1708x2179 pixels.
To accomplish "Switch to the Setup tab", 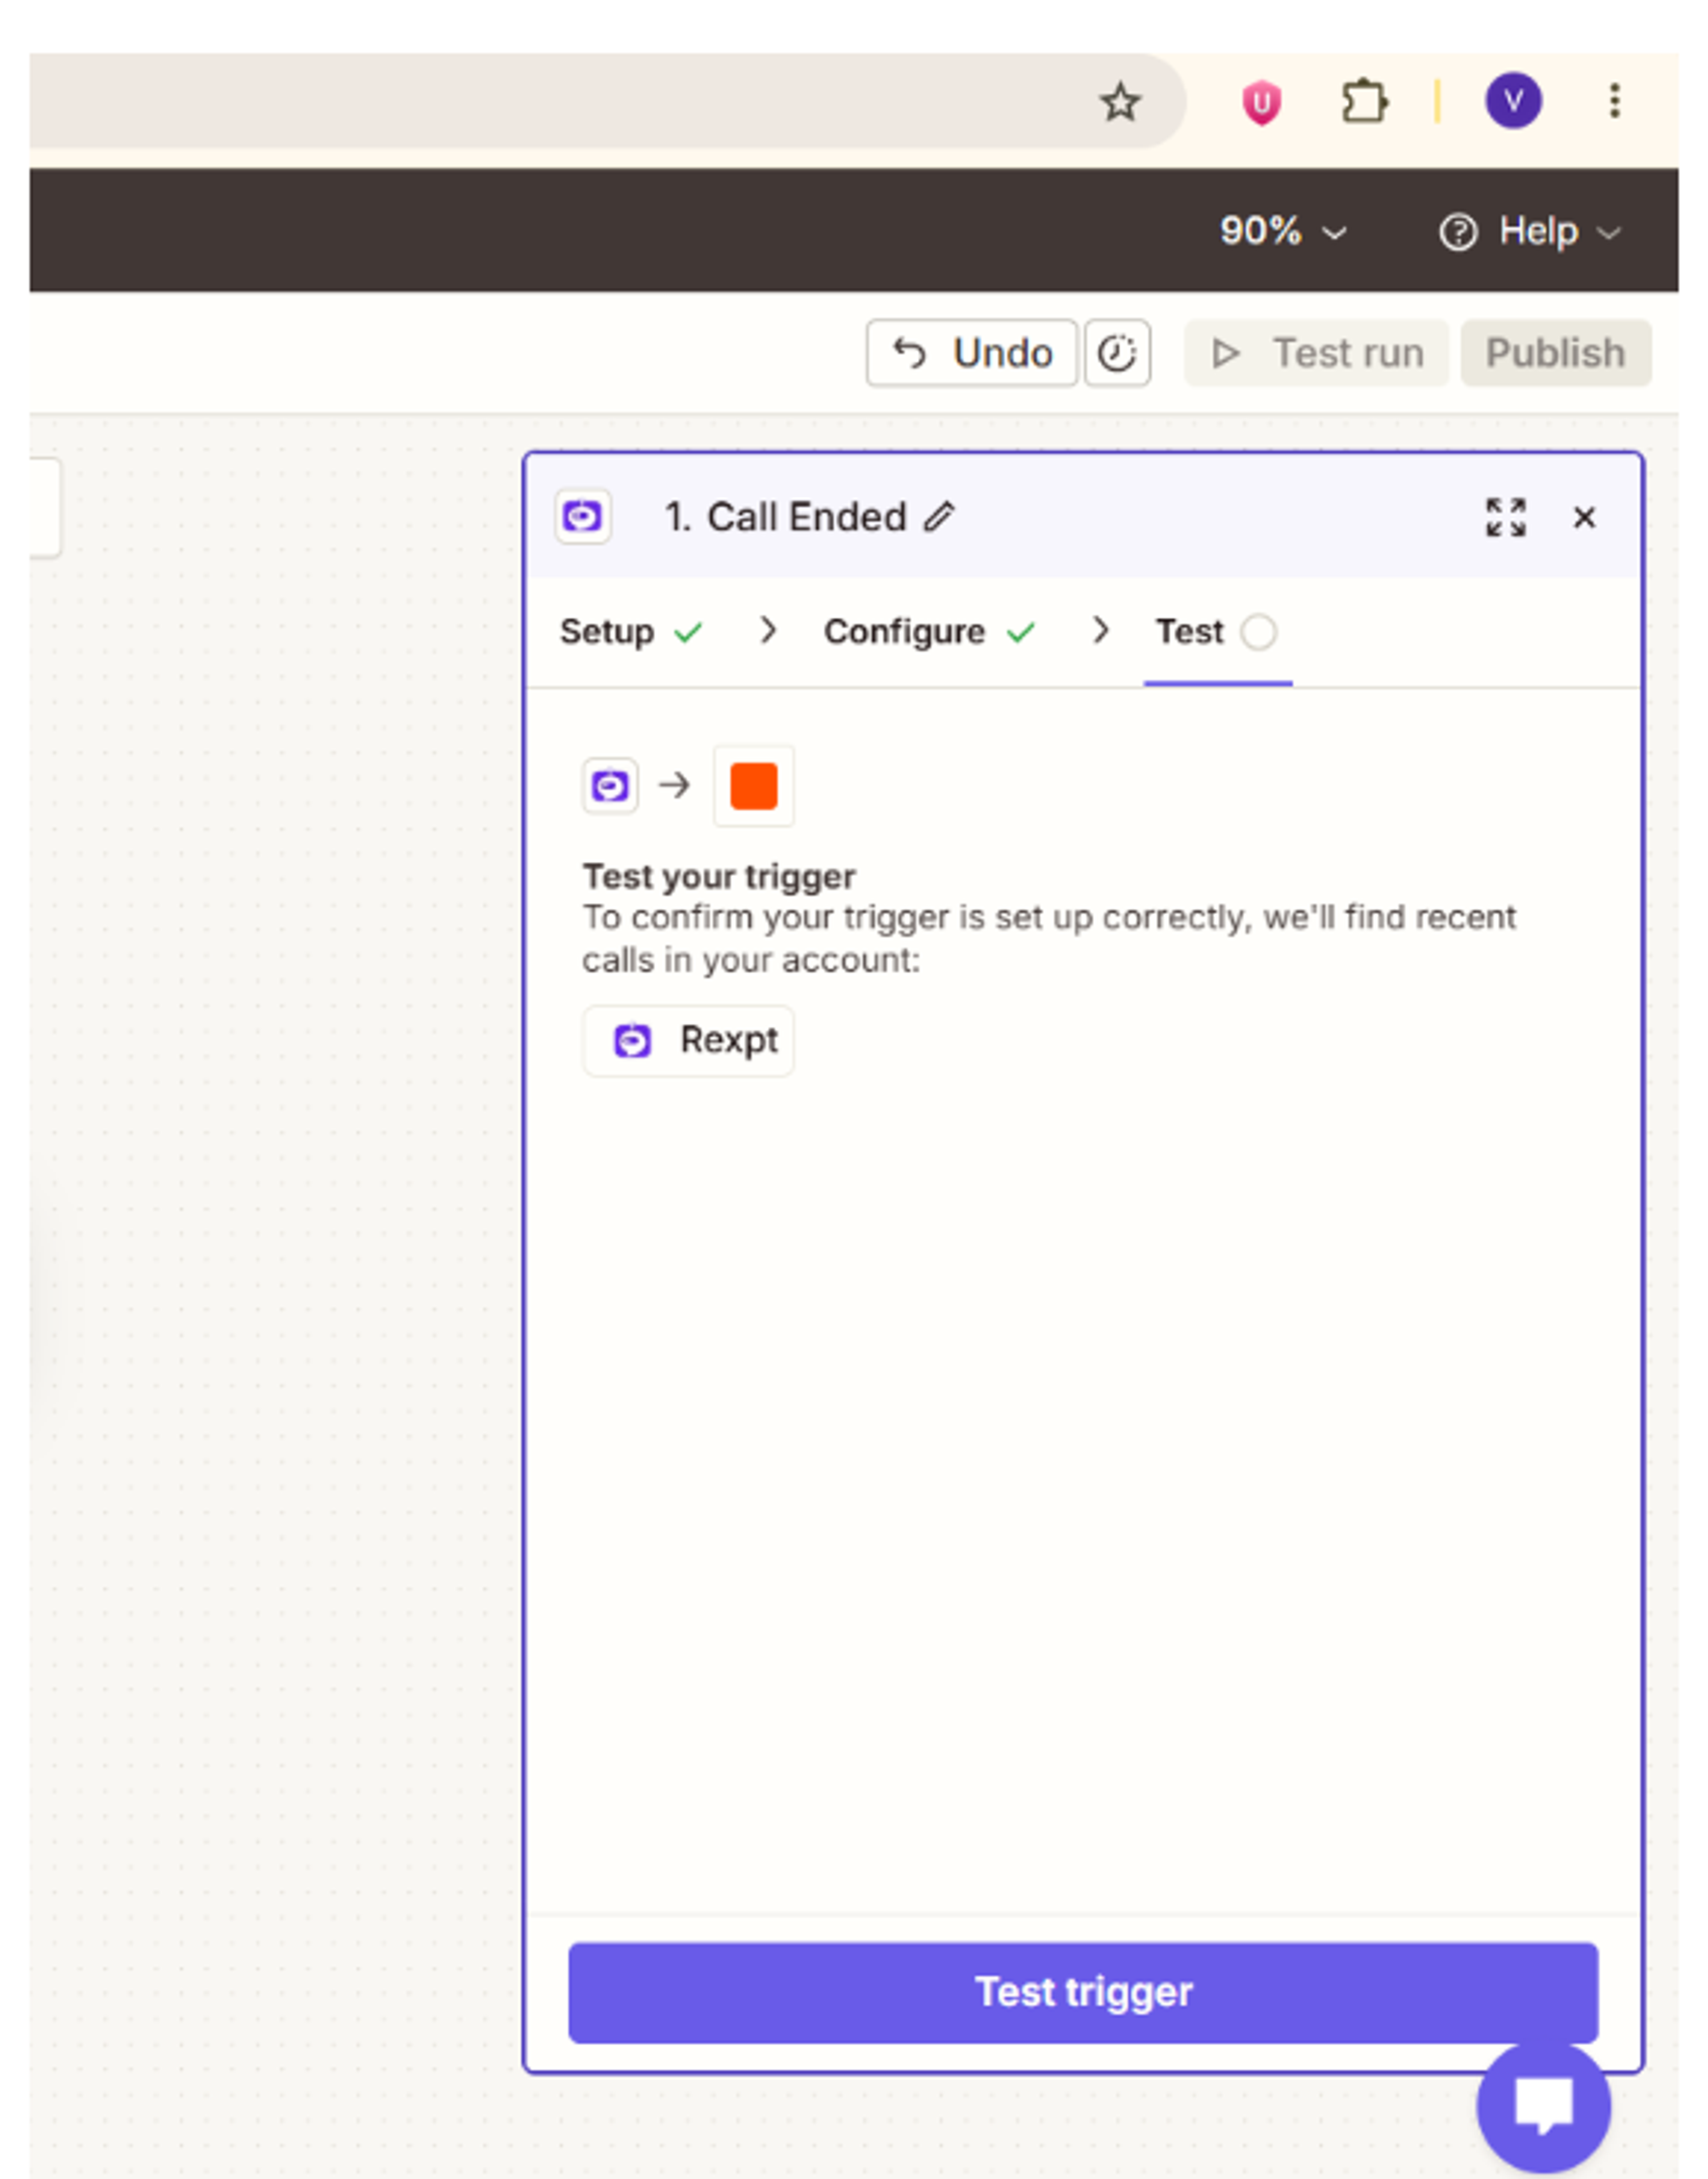I will [631, 632].
